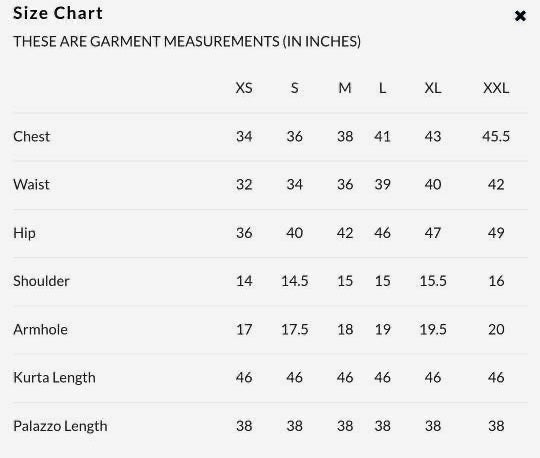
Task: Select the XS size column header
Action: 244,88
